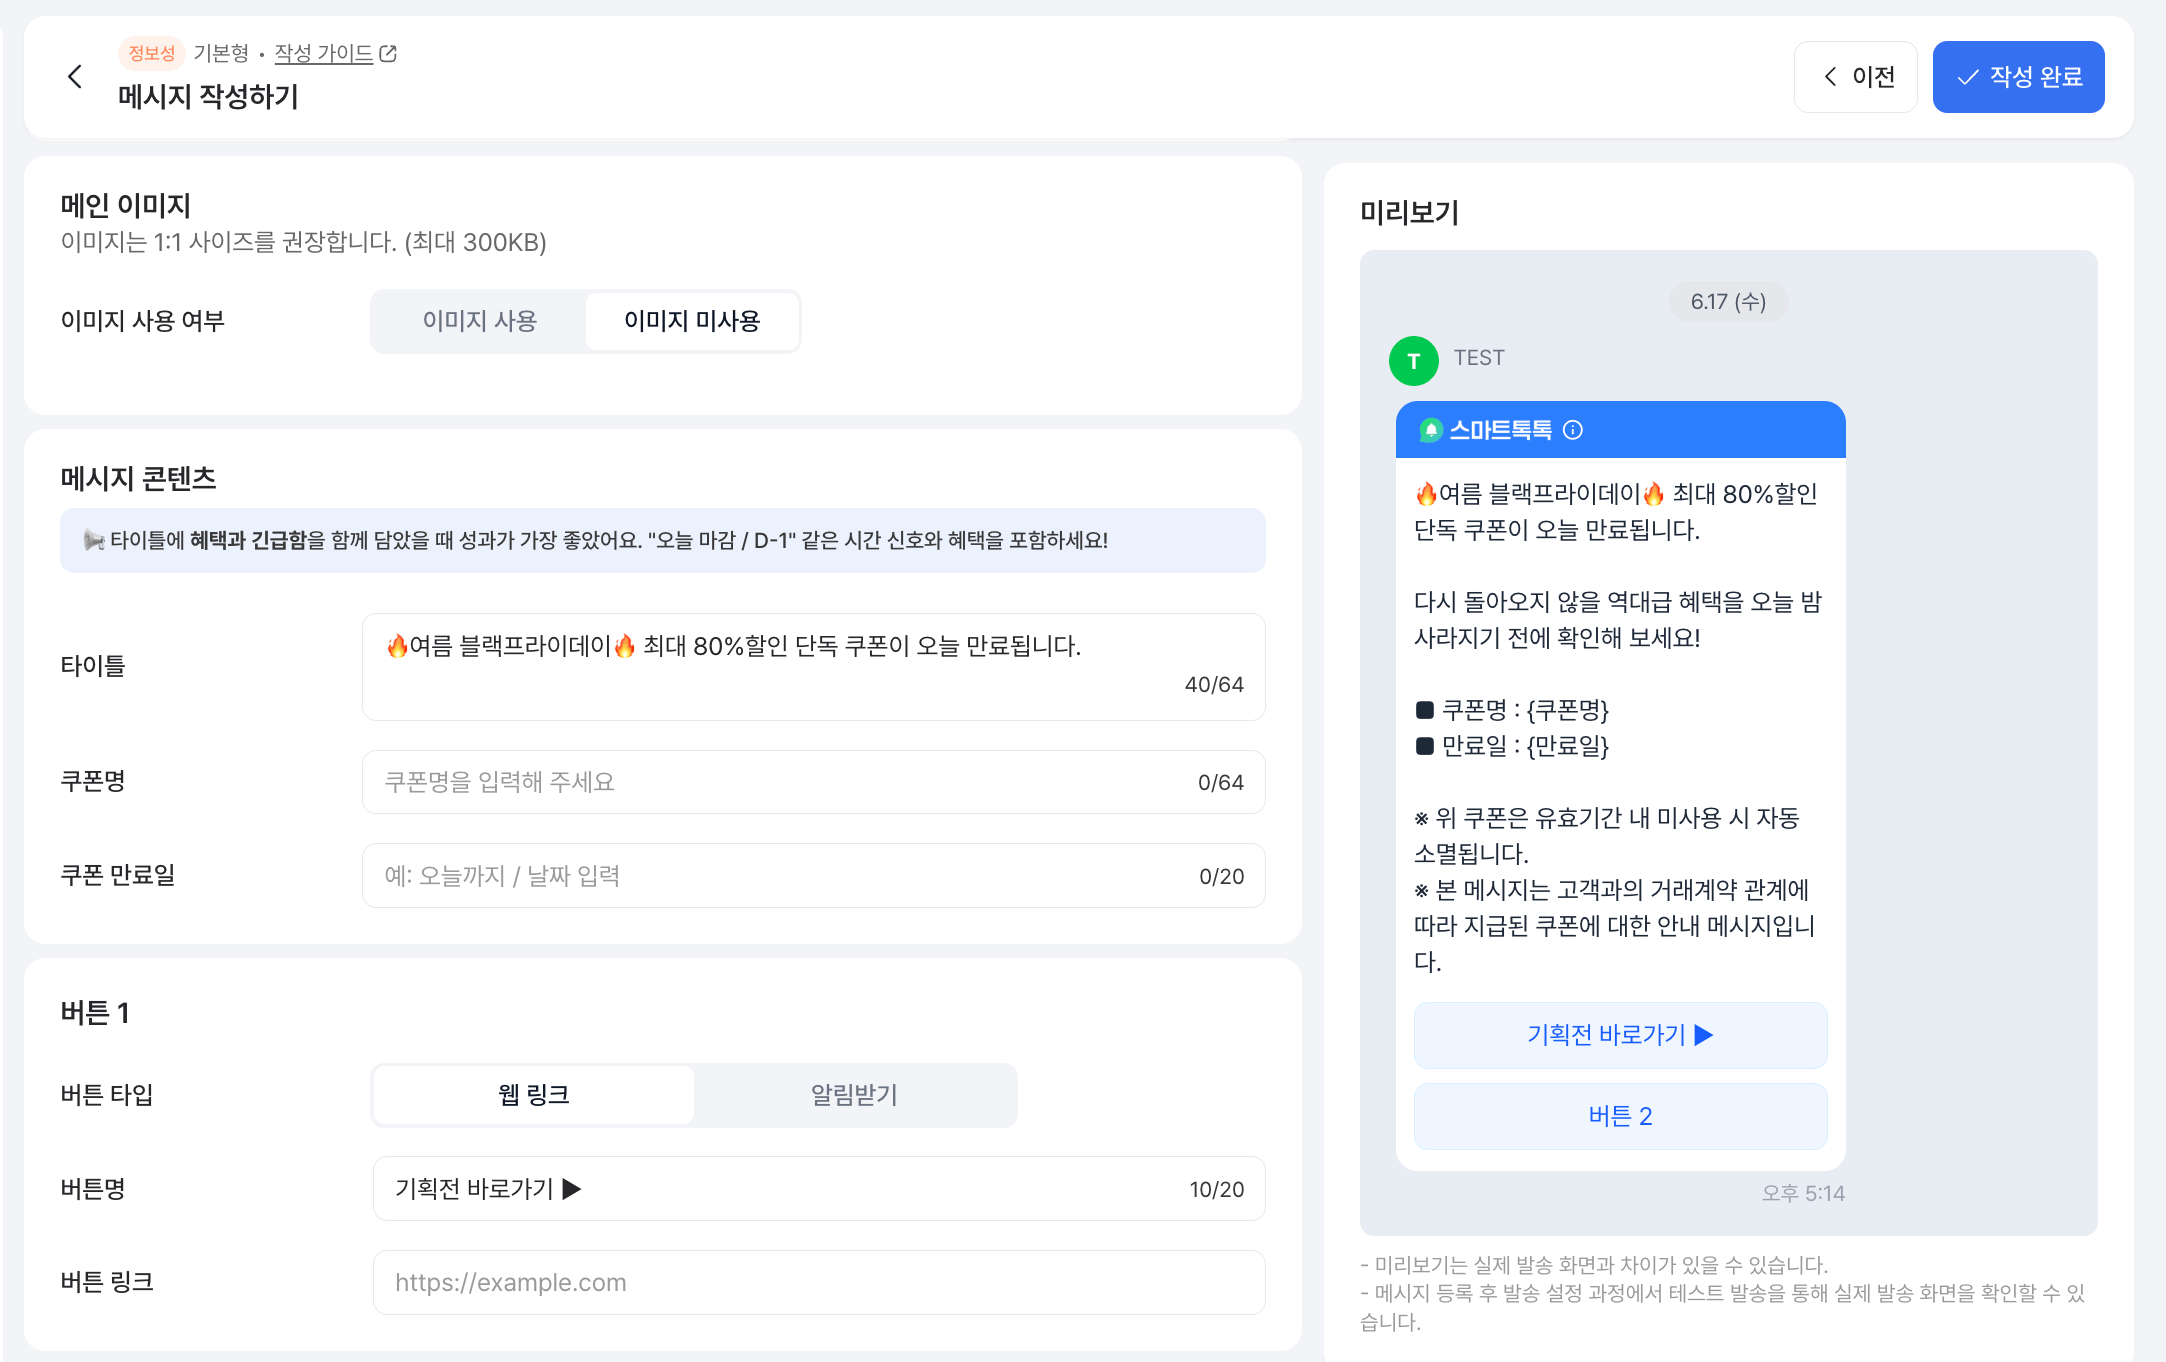
Task: Click the 버튼명 input field
Action: 819,1189
